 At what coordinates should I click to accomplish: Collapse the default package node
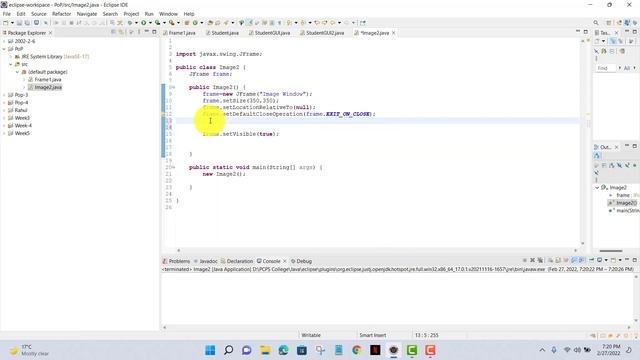click(18, 72)
